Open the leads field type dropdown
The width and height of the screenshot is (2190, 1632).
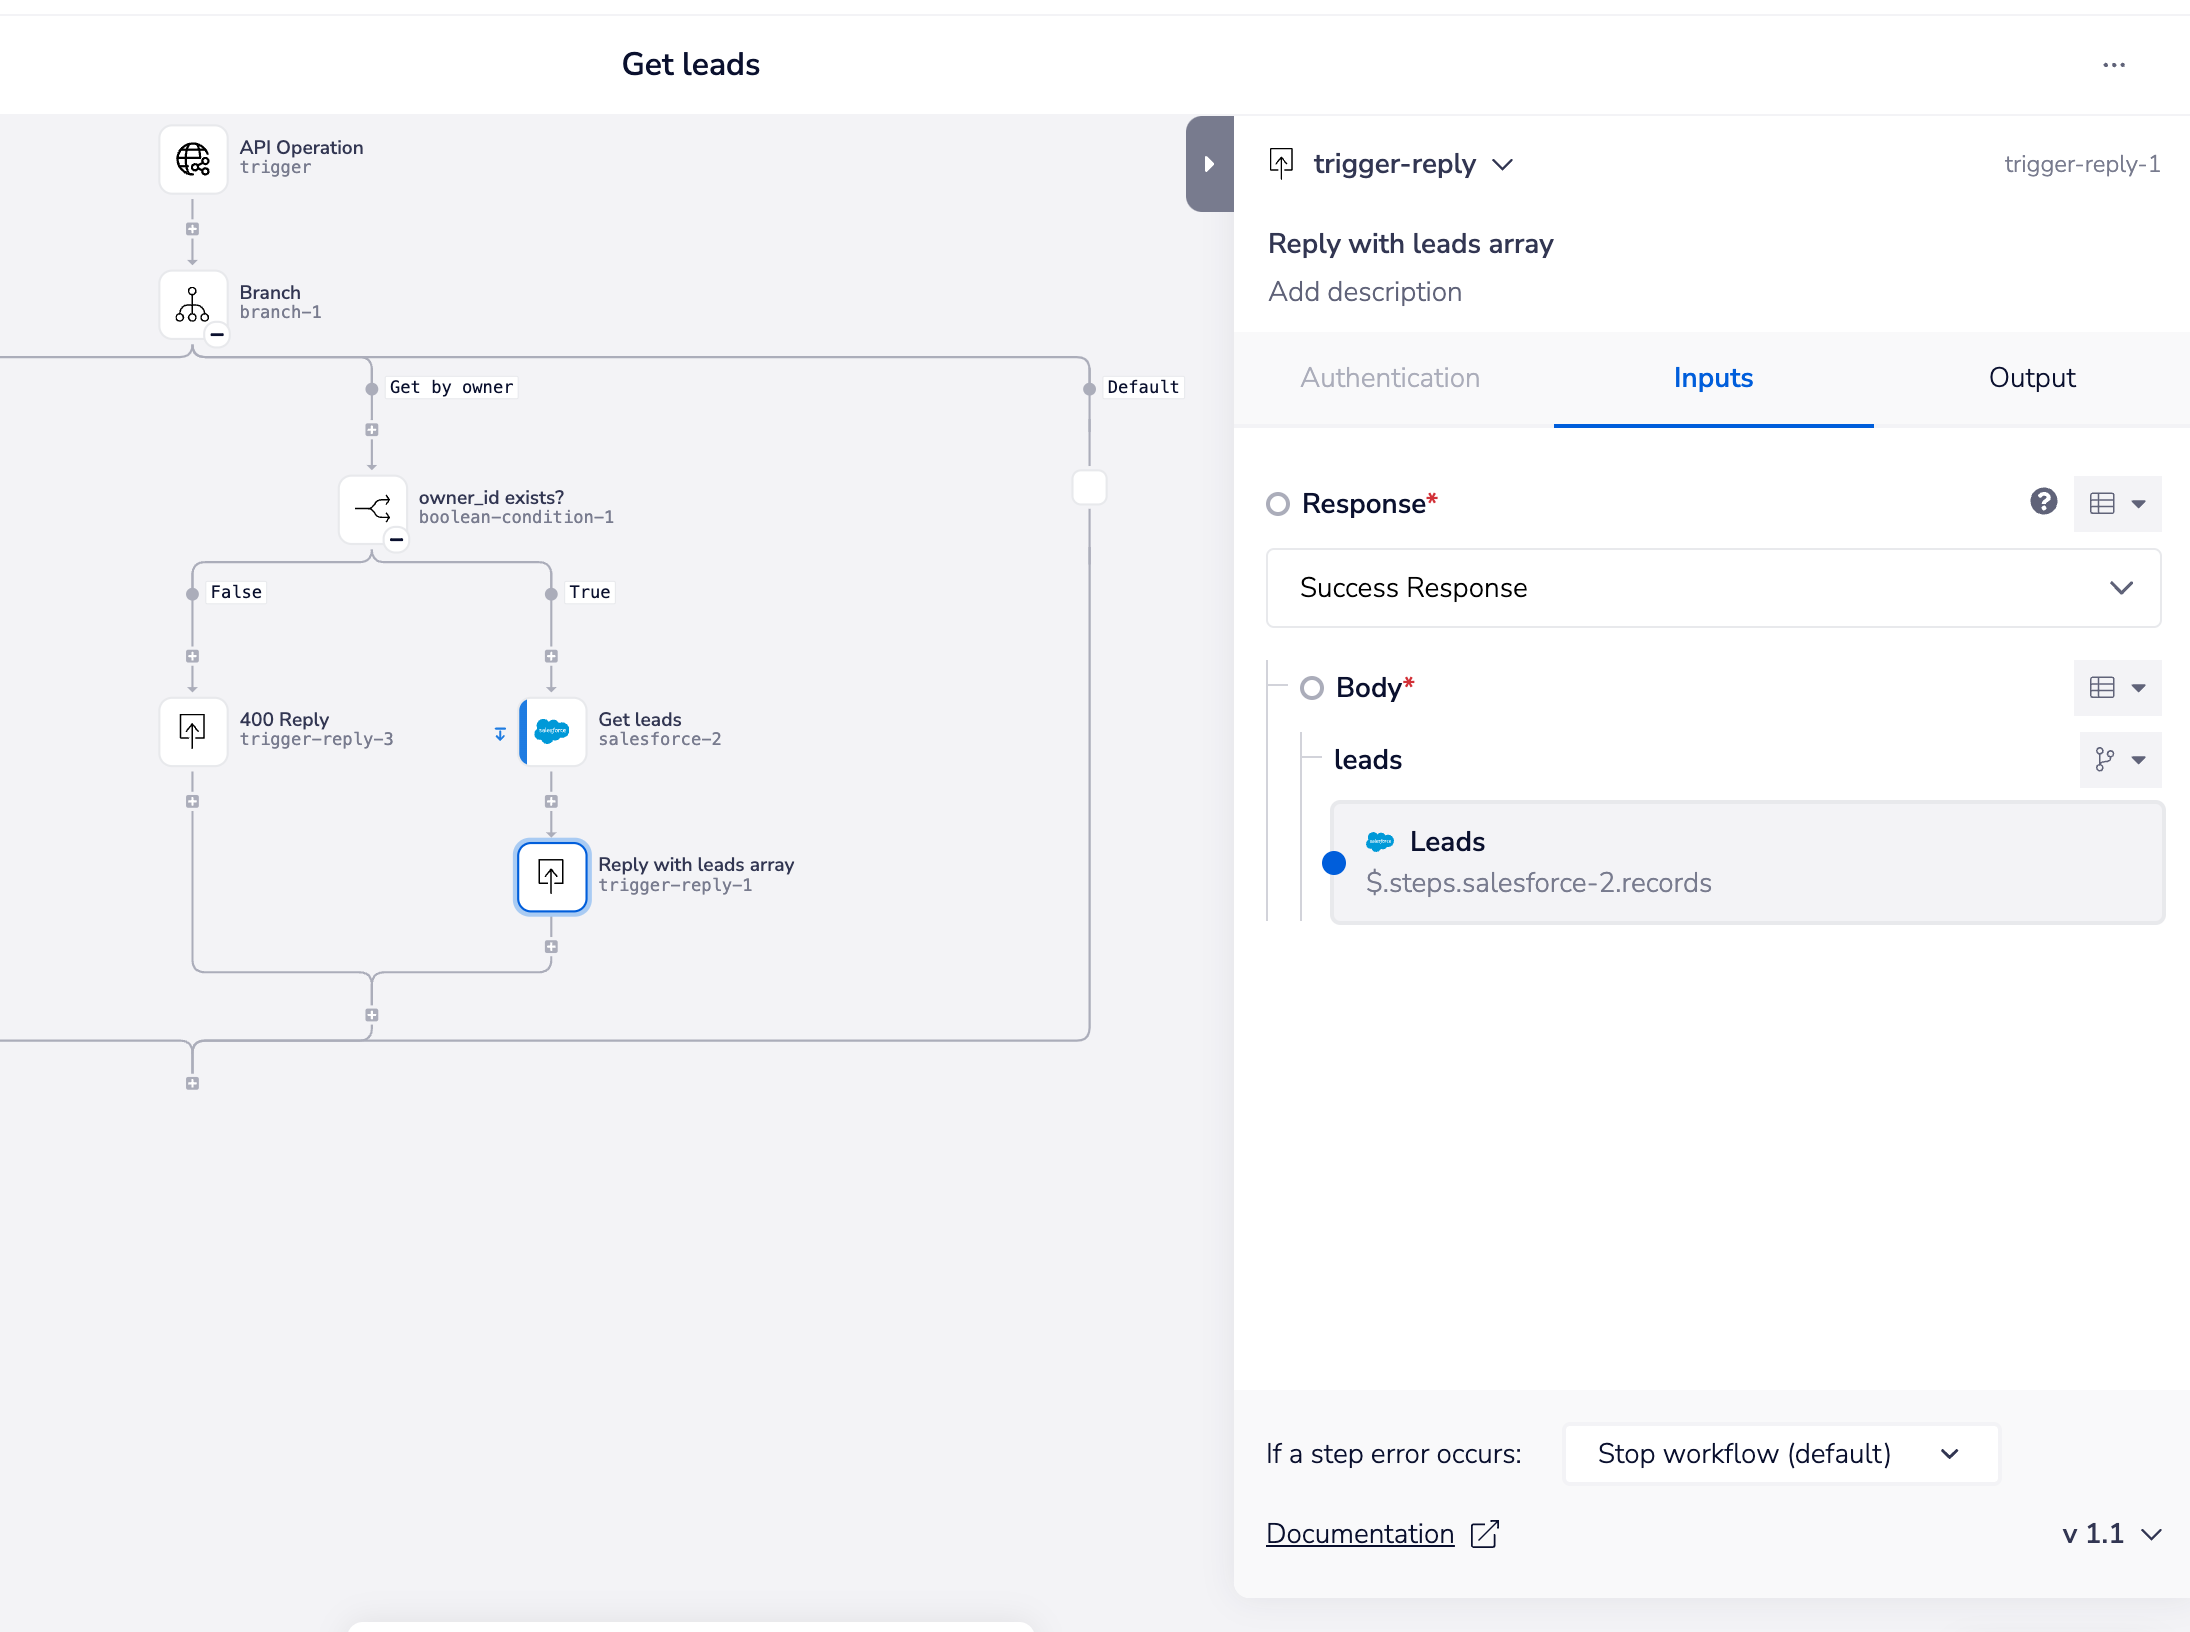pos(2120,760)
